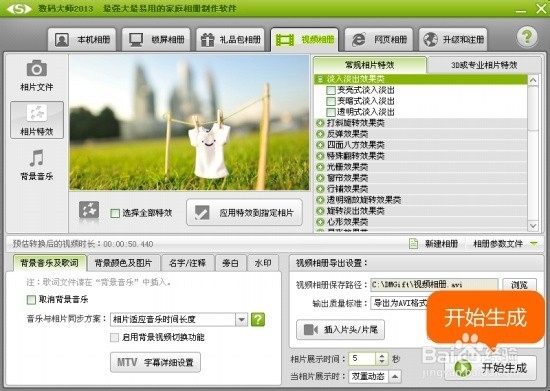Open 锁屏相册 tab

click(156, 40)
